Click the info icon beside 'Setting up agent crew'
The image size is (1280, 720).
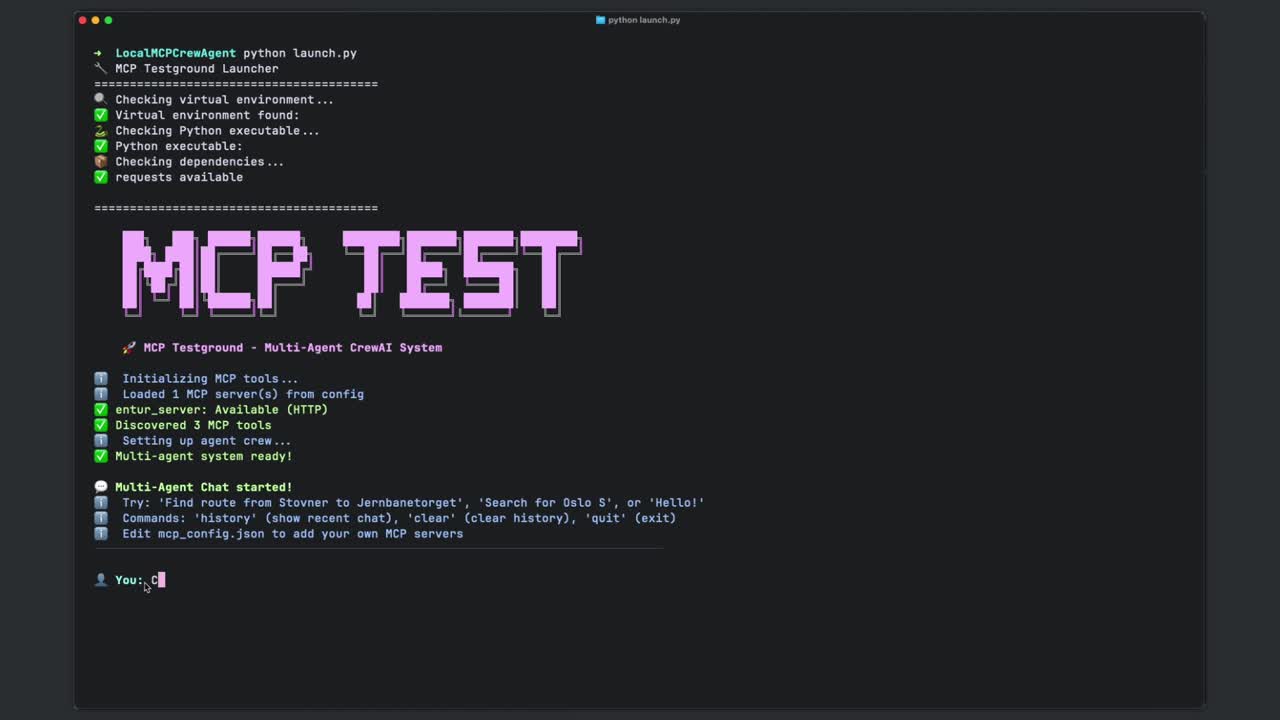pos(100,441)
